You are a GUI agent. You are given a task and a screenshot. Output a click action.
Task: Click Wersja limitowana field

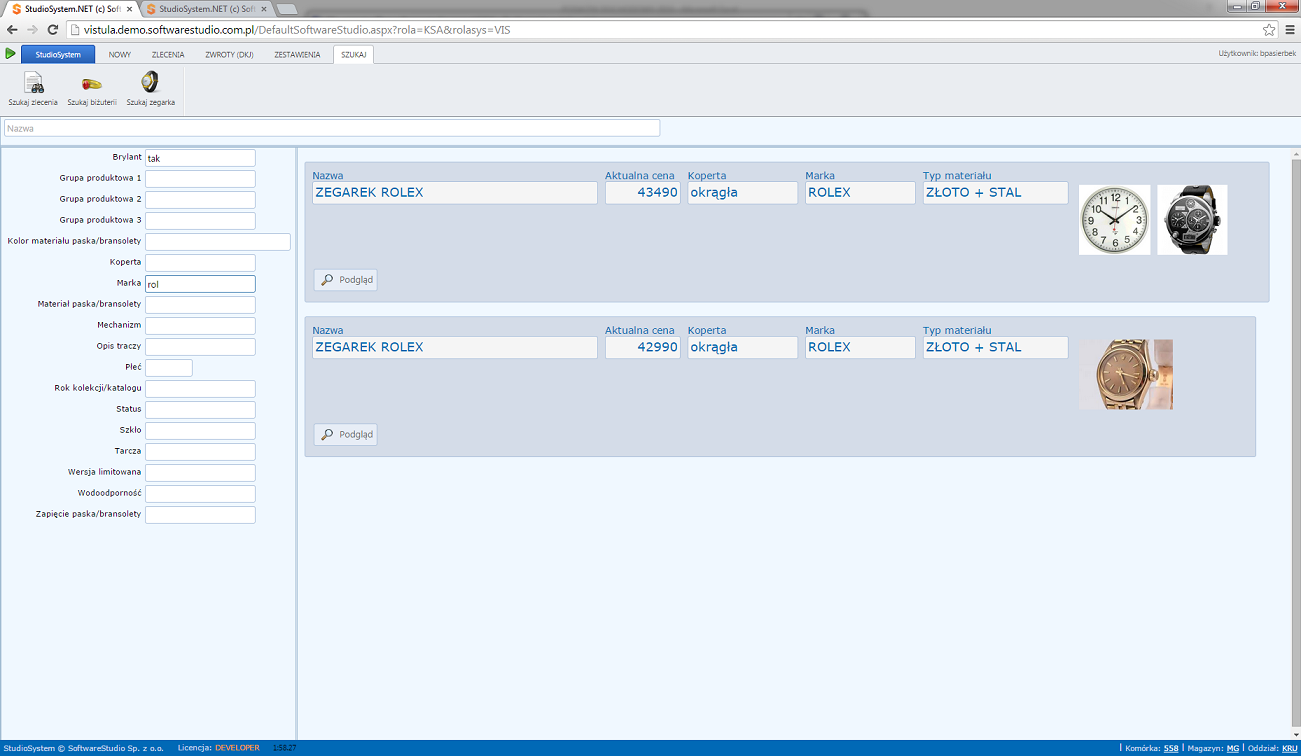pos(200,473)
